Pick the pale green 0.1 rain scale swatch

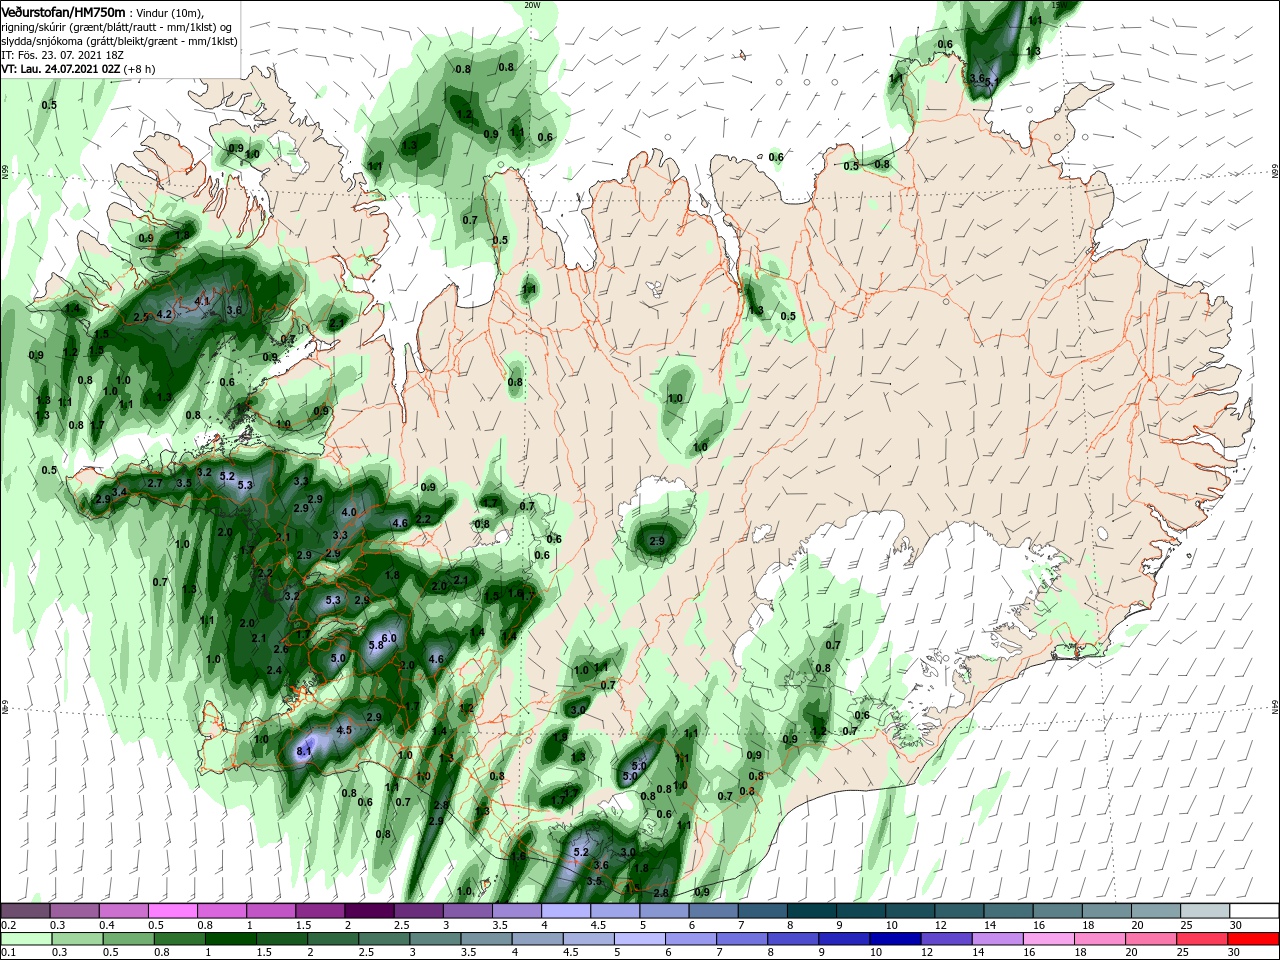pos(26,940)
